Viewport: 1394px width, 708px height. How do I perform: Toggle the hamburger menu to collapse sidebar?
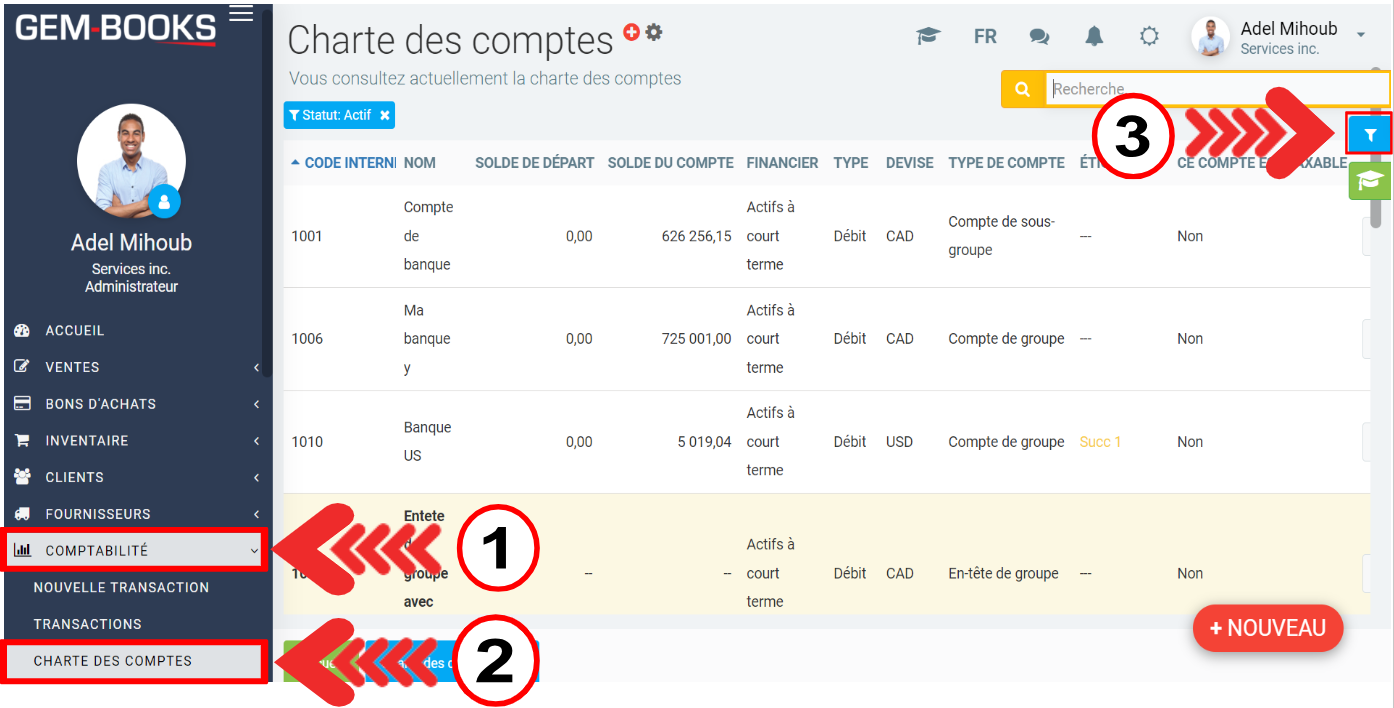coord(241,13)
